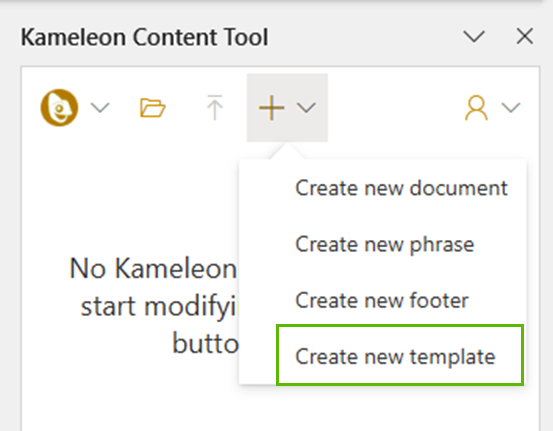The image size is (553, 431).
Task: Expand the chevron beside the Kameleon logo
Action: pos(100,108)
